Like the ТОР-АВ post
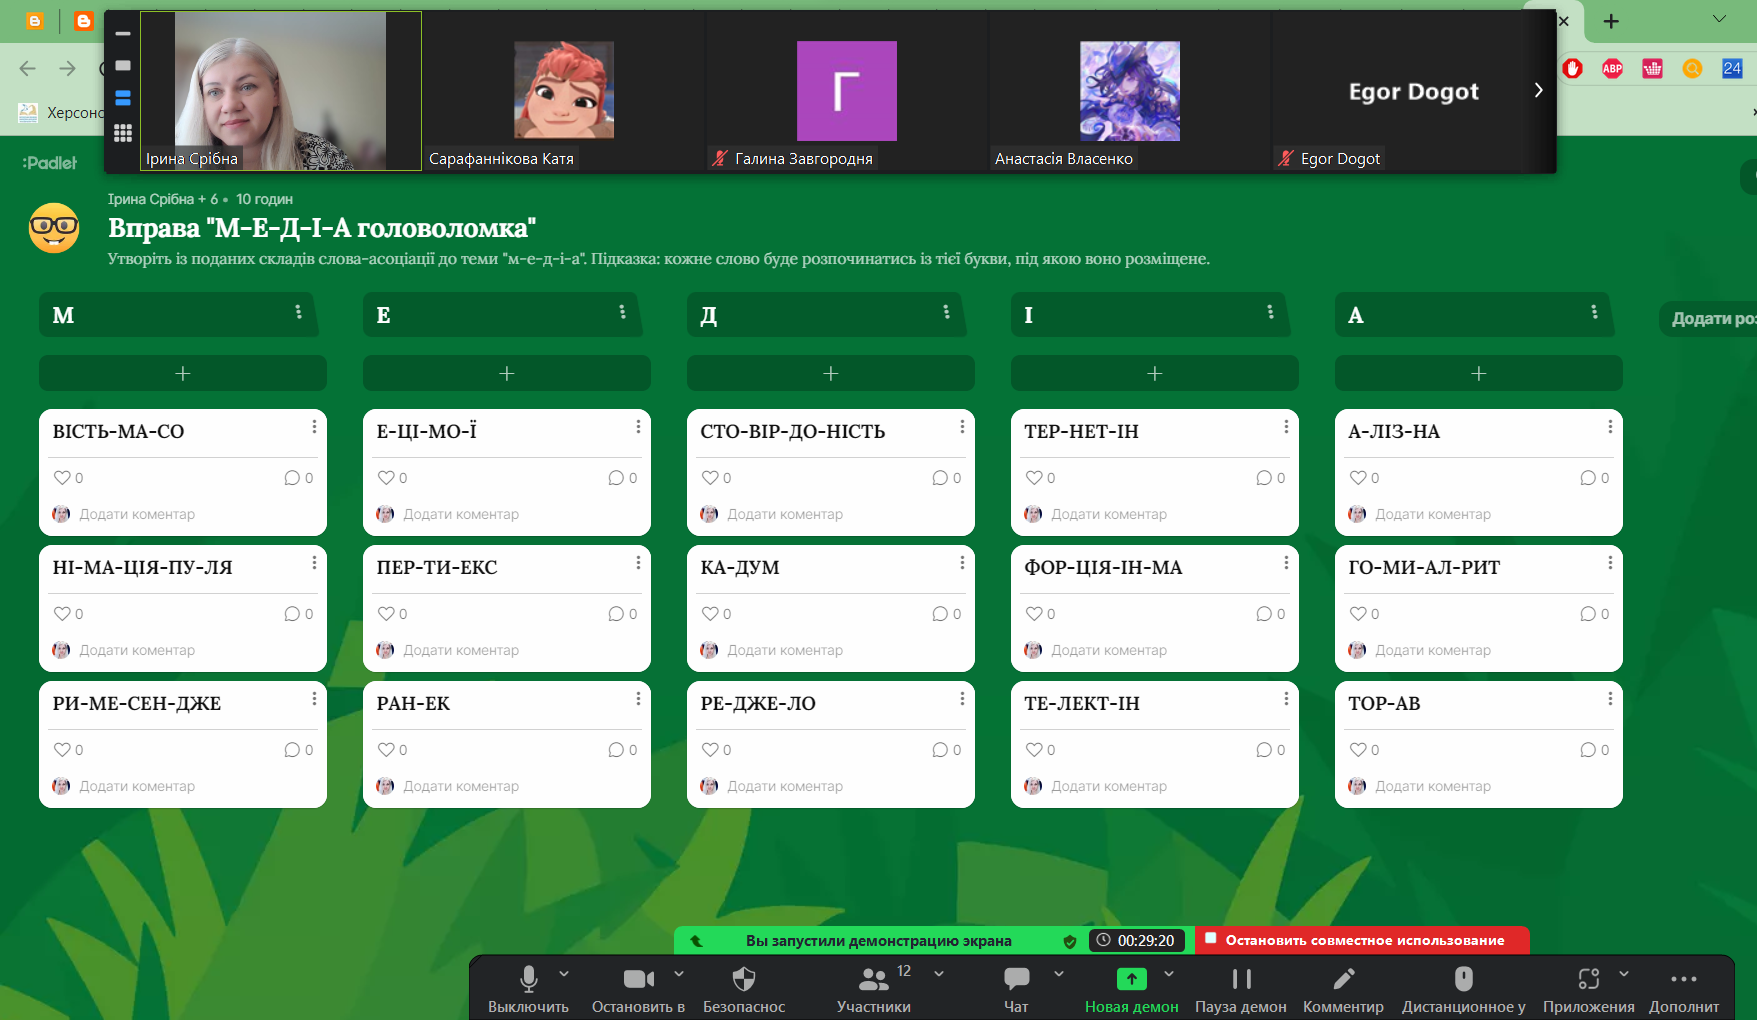Image resolution: width=1757 pixels, height=1020 pixels. [1358, 750]
